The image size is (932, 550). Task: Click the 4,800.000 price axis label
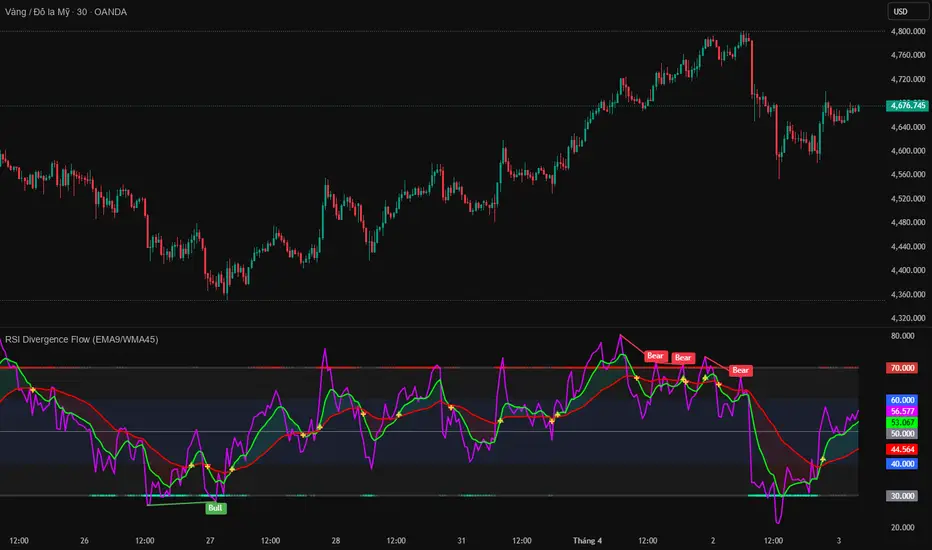(908, 31)
